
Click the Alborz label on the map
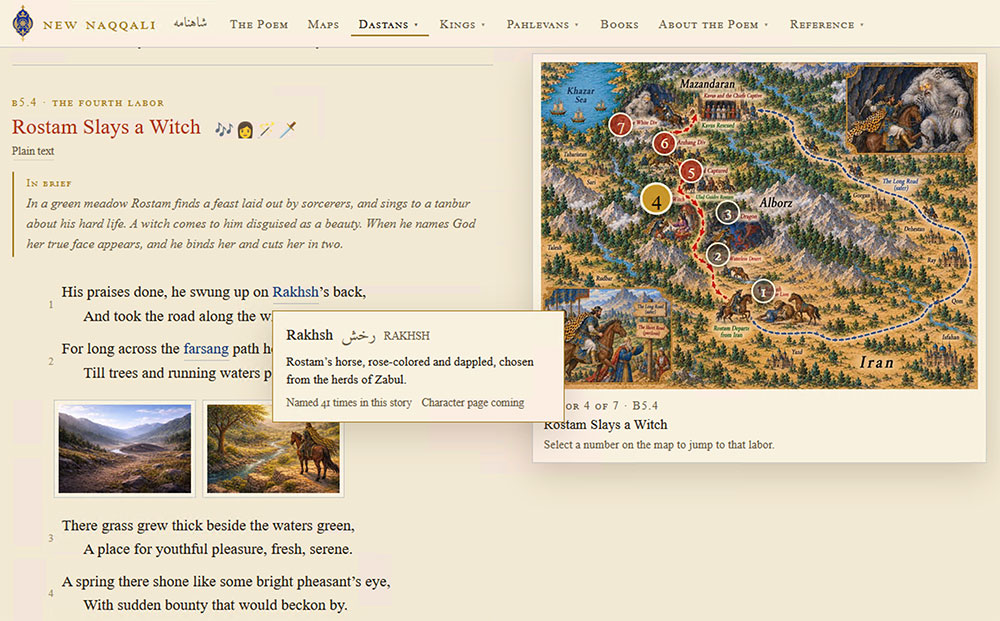tap(776, 203)
